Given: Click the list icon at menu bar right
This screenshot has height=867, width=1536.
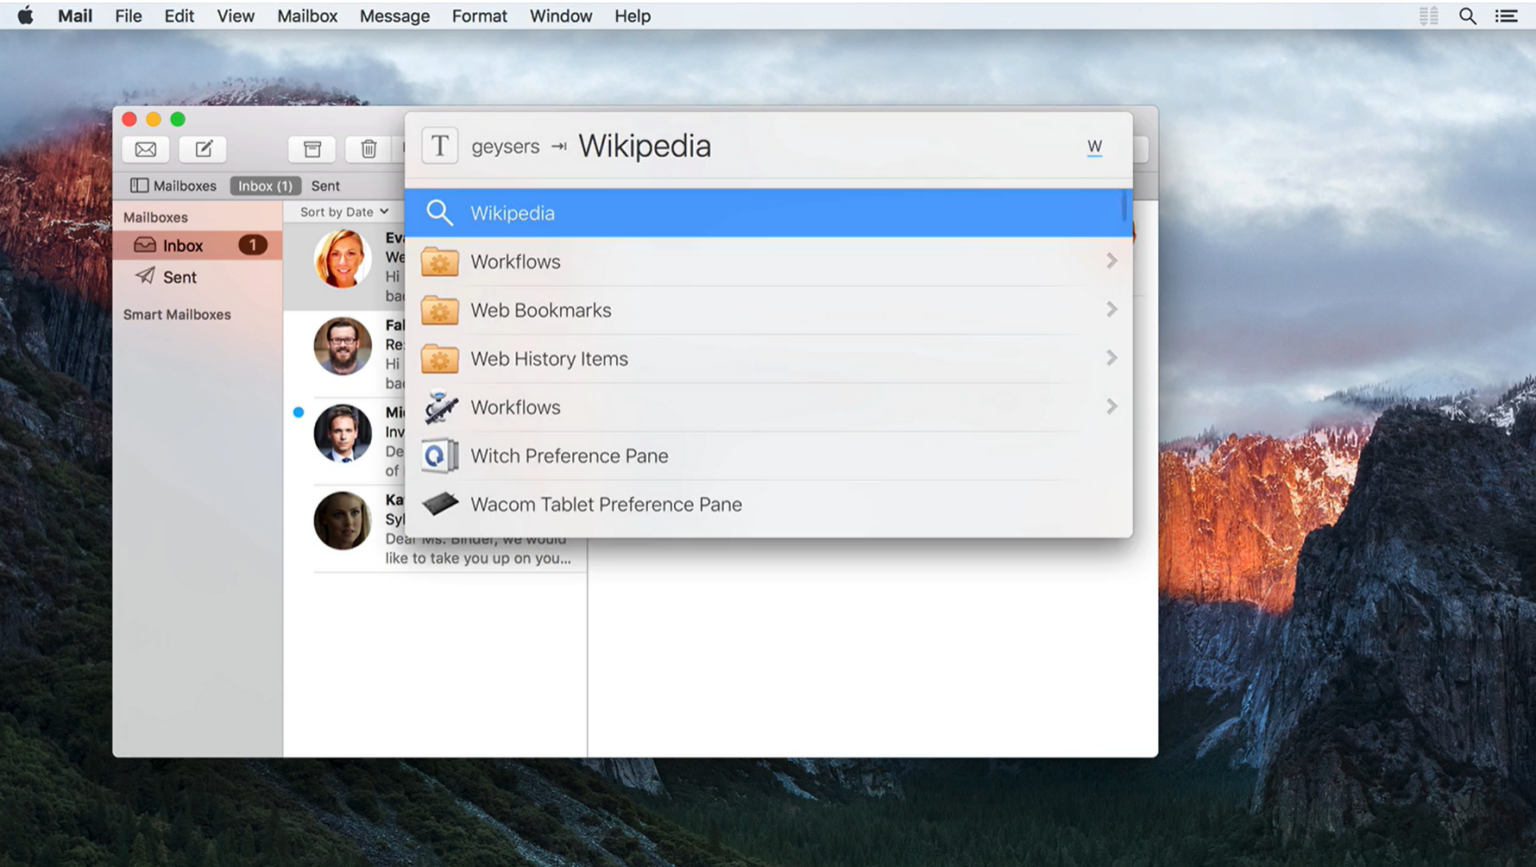Looking at the screenshot, I should pos(1506,15).
